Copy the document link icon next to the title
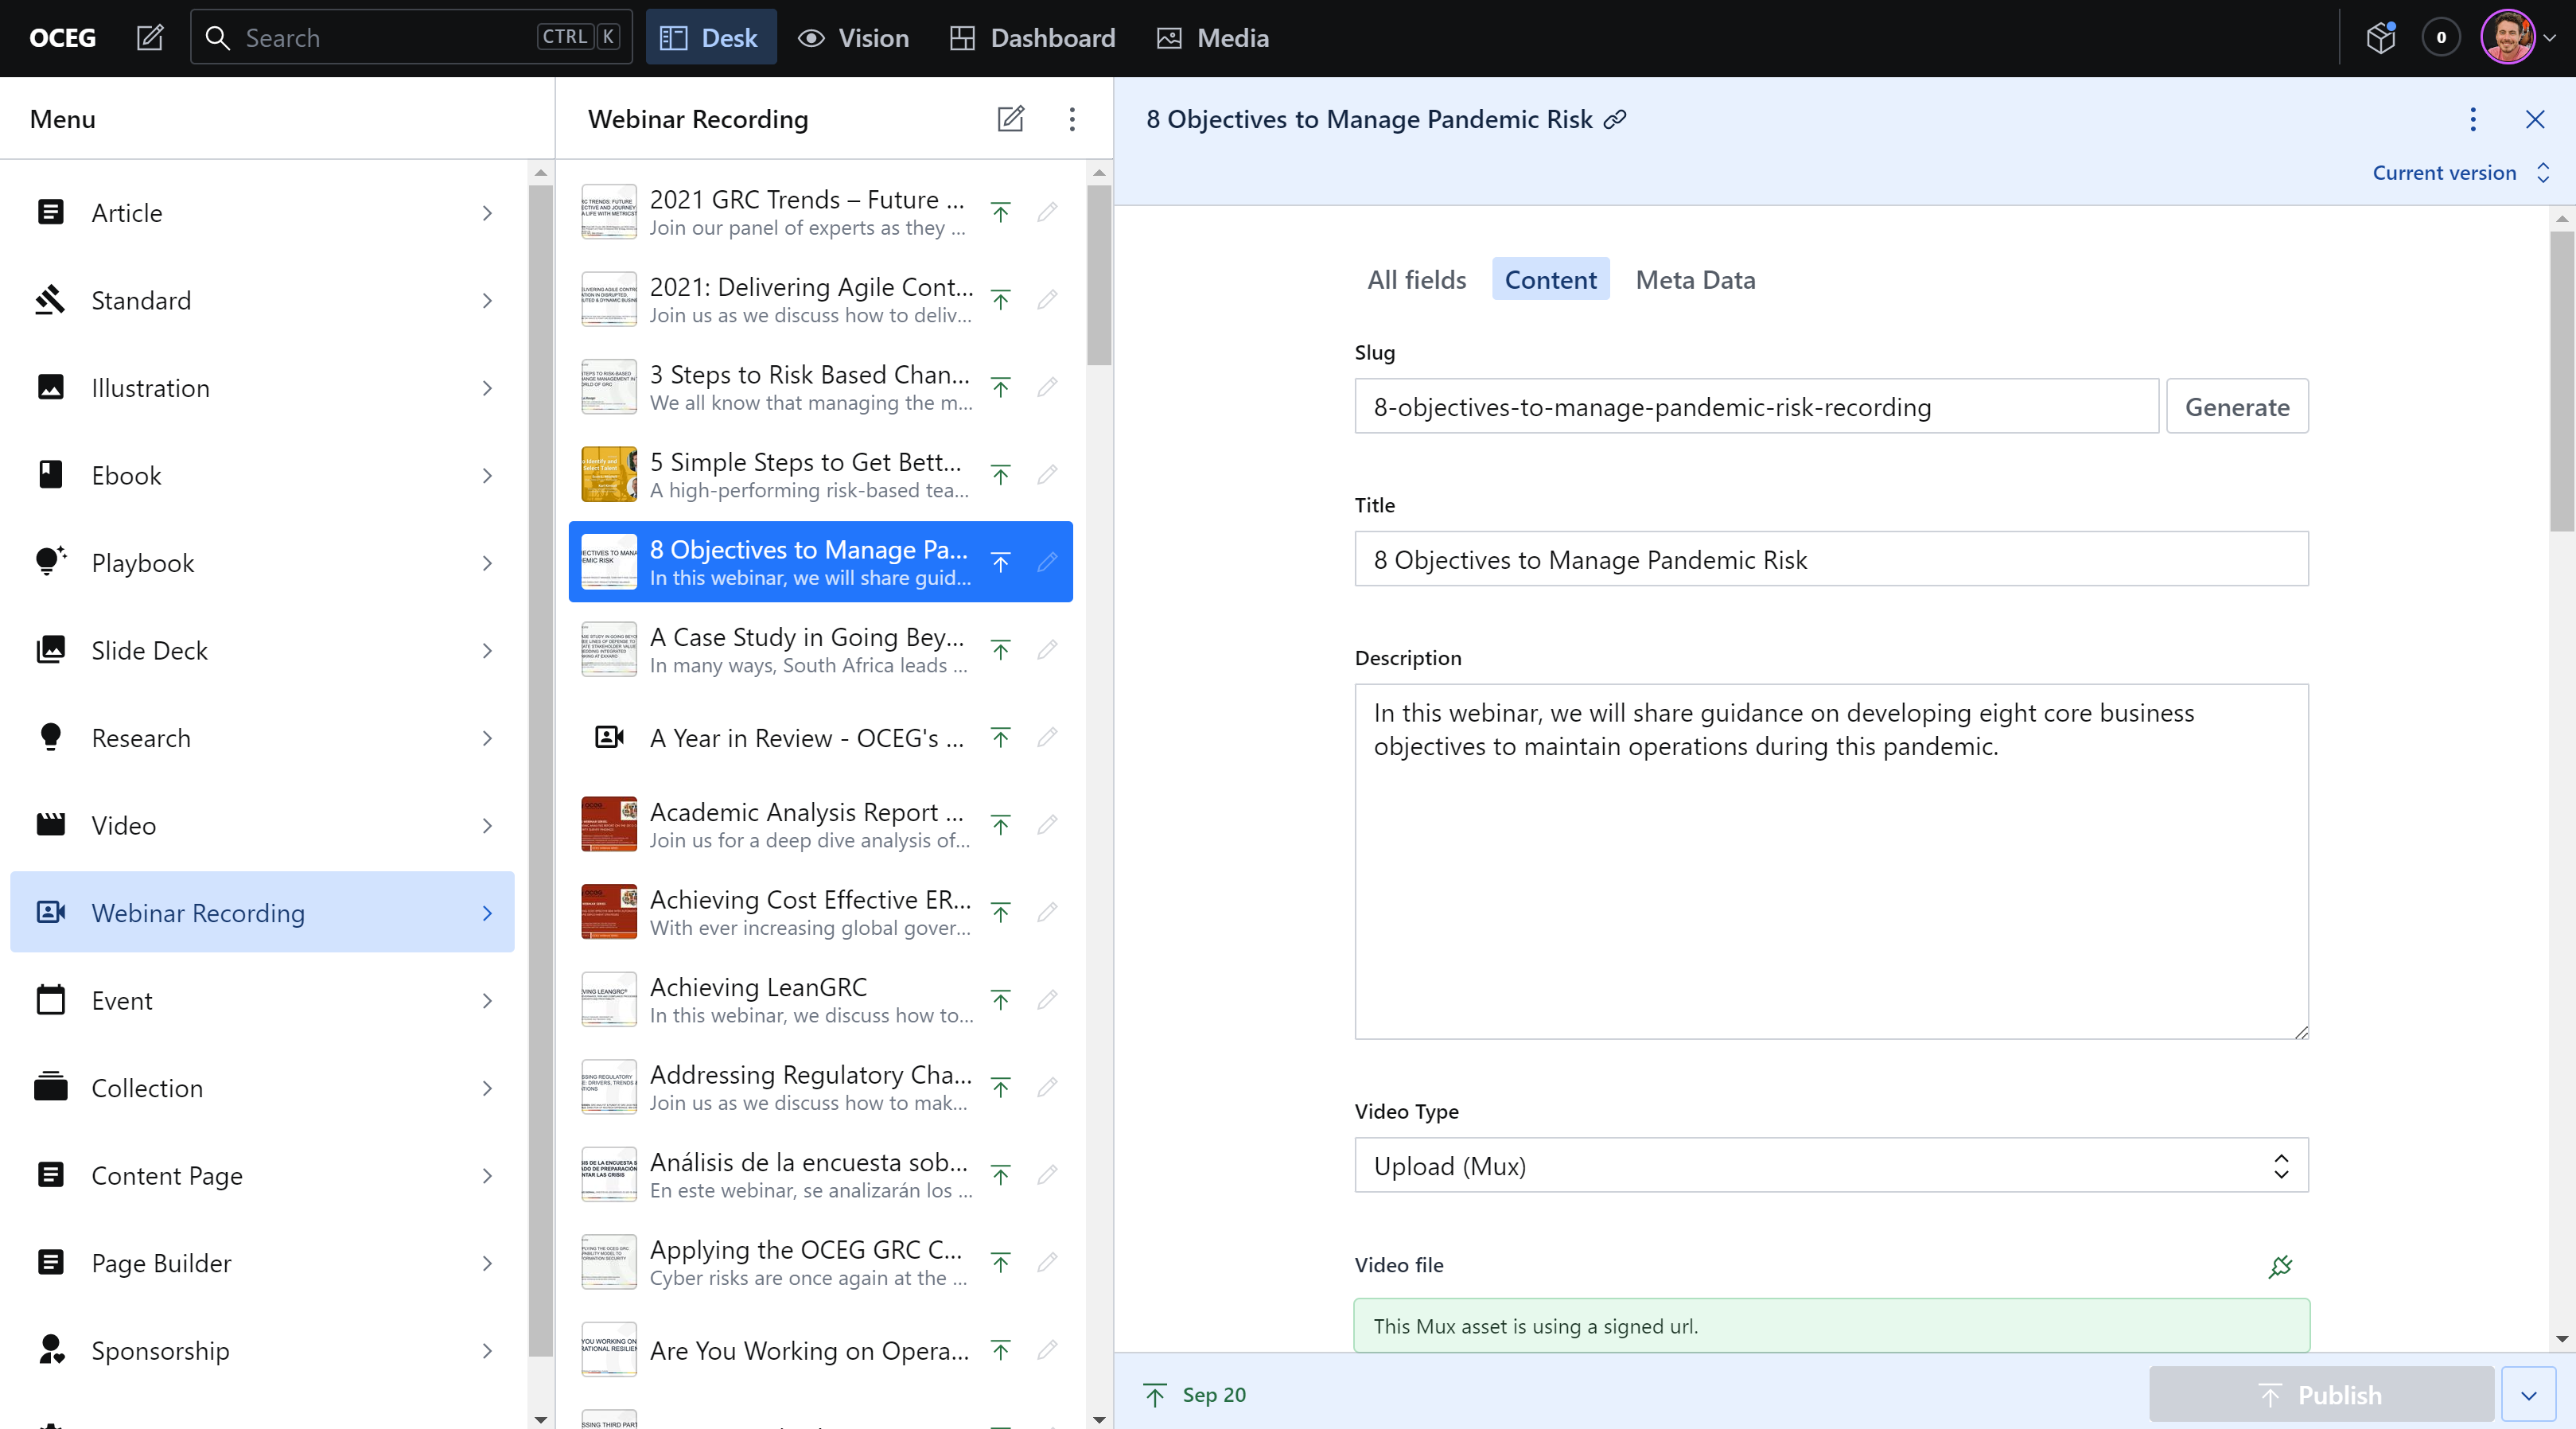2576x1429 pixels. tap(1615, 120)
